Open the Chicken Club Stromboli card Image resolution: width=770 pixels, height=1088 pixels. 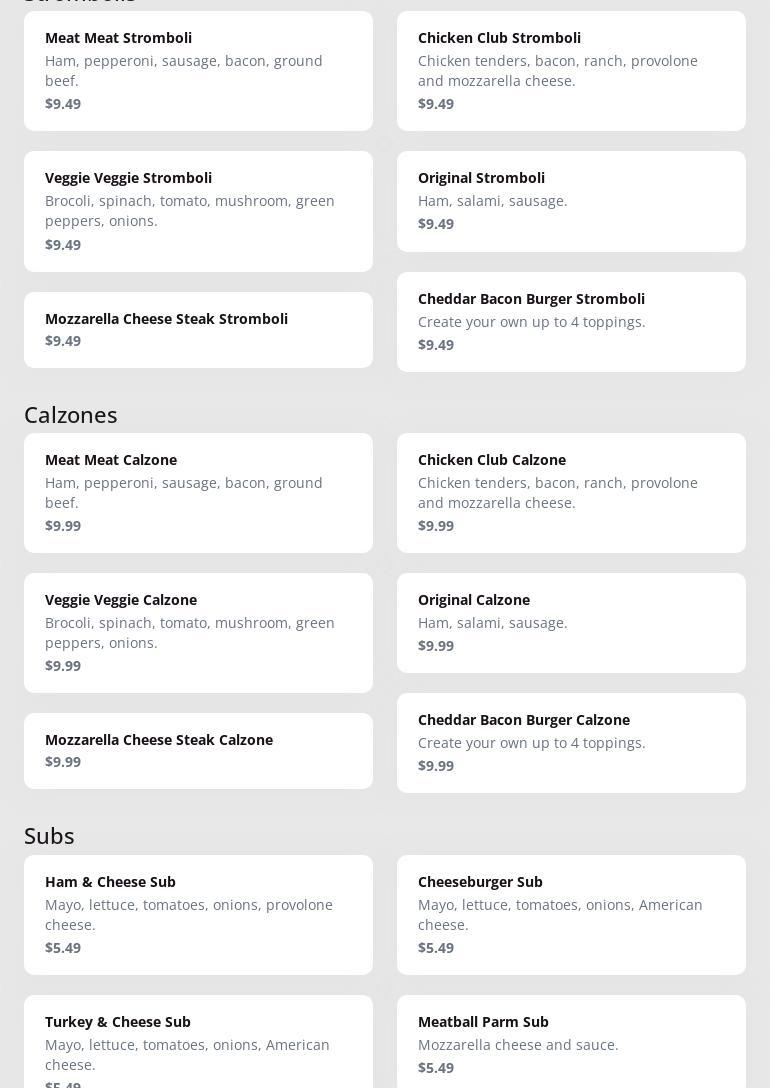click(571, 71)
